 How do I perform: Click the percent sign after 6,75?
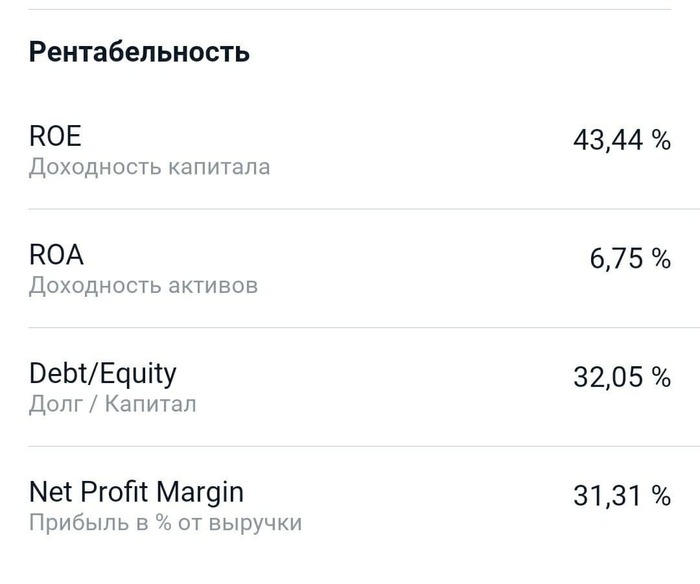point(660,259)
